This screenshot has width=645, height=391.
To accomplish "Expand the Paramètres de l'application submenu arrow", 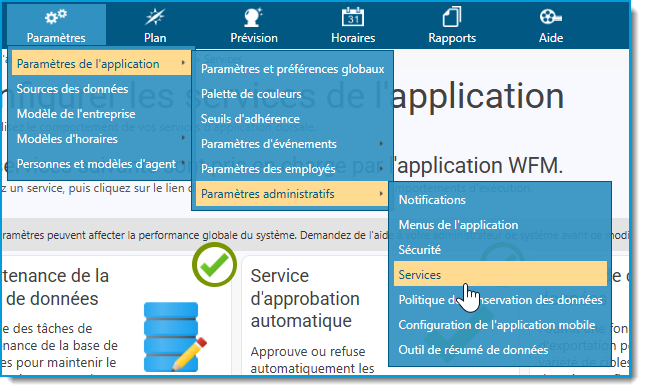I will click(183, 63).
